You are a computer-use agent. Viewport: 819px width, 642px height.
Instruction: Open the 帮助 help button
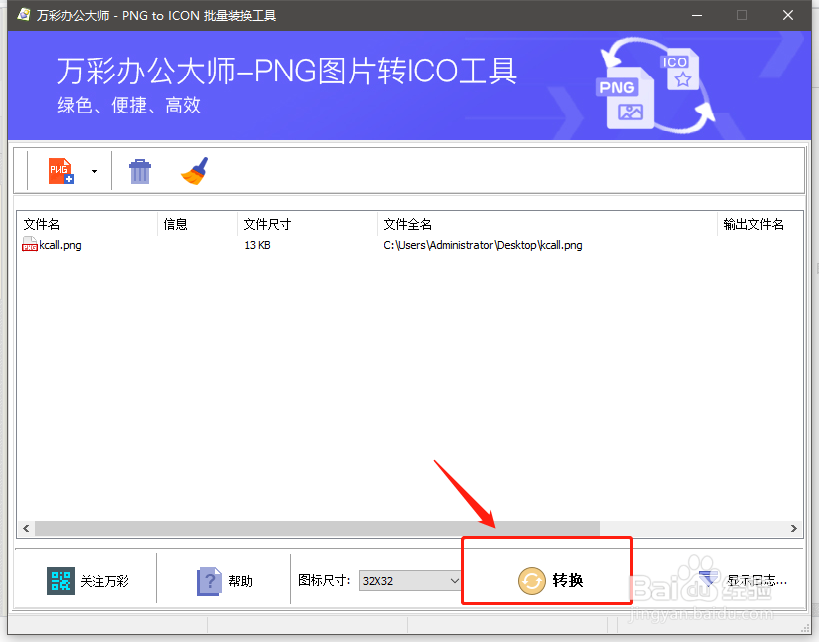[225, 580]
